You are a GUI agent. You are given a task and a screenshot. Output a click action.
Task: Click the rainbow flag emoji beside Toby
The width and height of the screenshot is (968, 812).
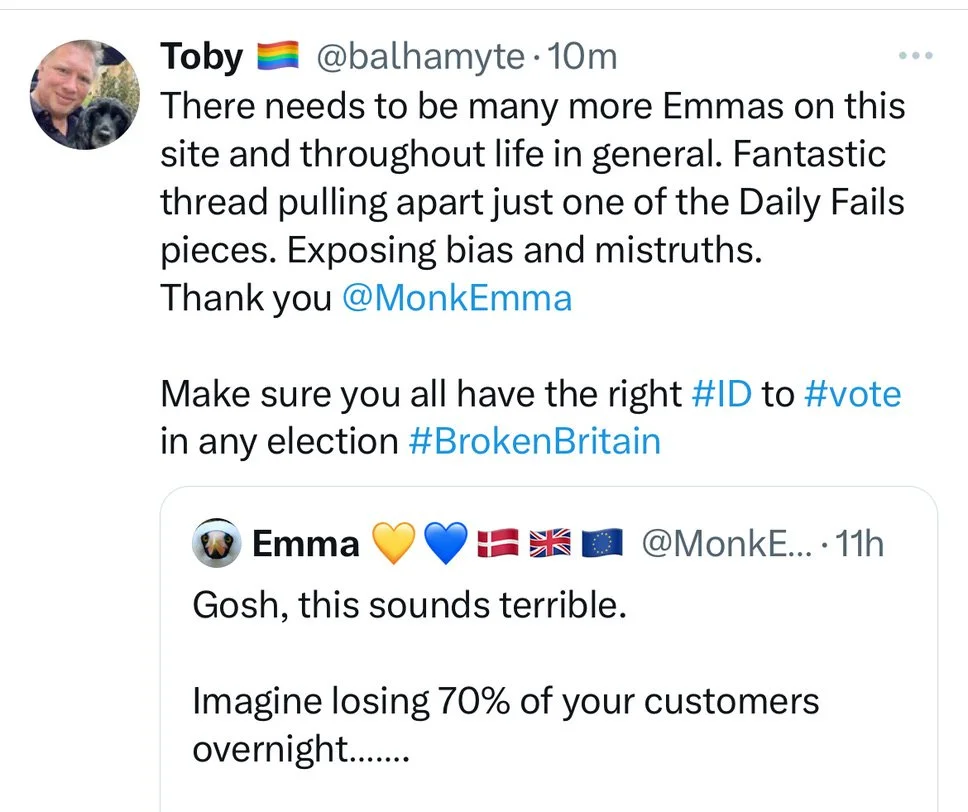277,59
